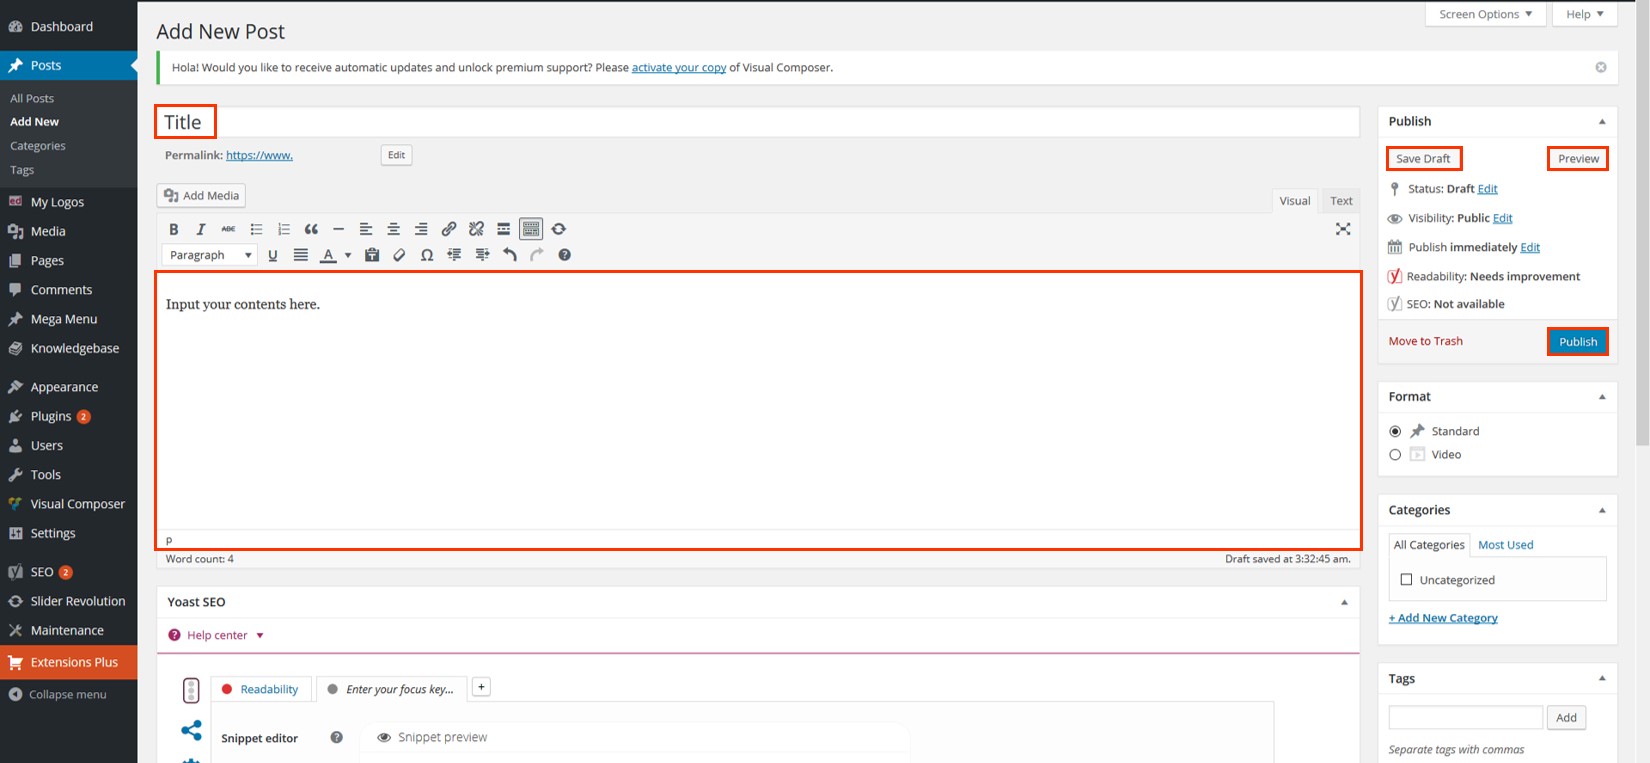The width and height of the screenshot is (1650, 763).
Task: Apply strikethrough formatting
Action: click(x=228, y=229)
